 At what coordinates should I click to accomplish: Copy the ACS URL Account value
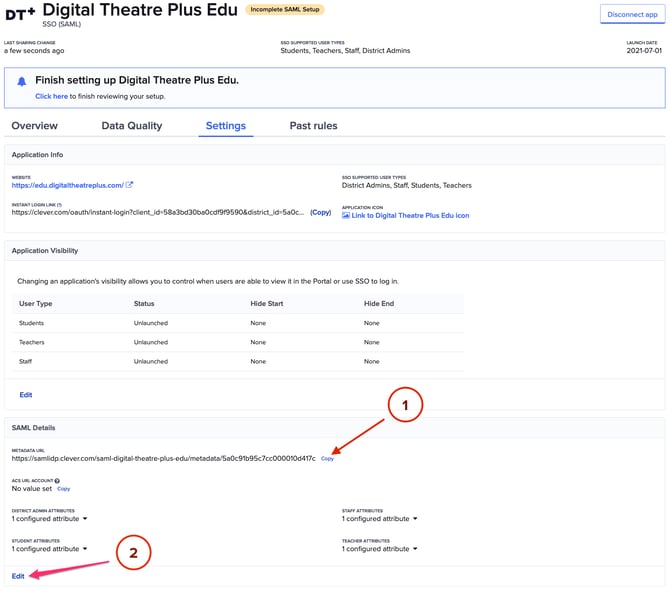coord(63,489)
